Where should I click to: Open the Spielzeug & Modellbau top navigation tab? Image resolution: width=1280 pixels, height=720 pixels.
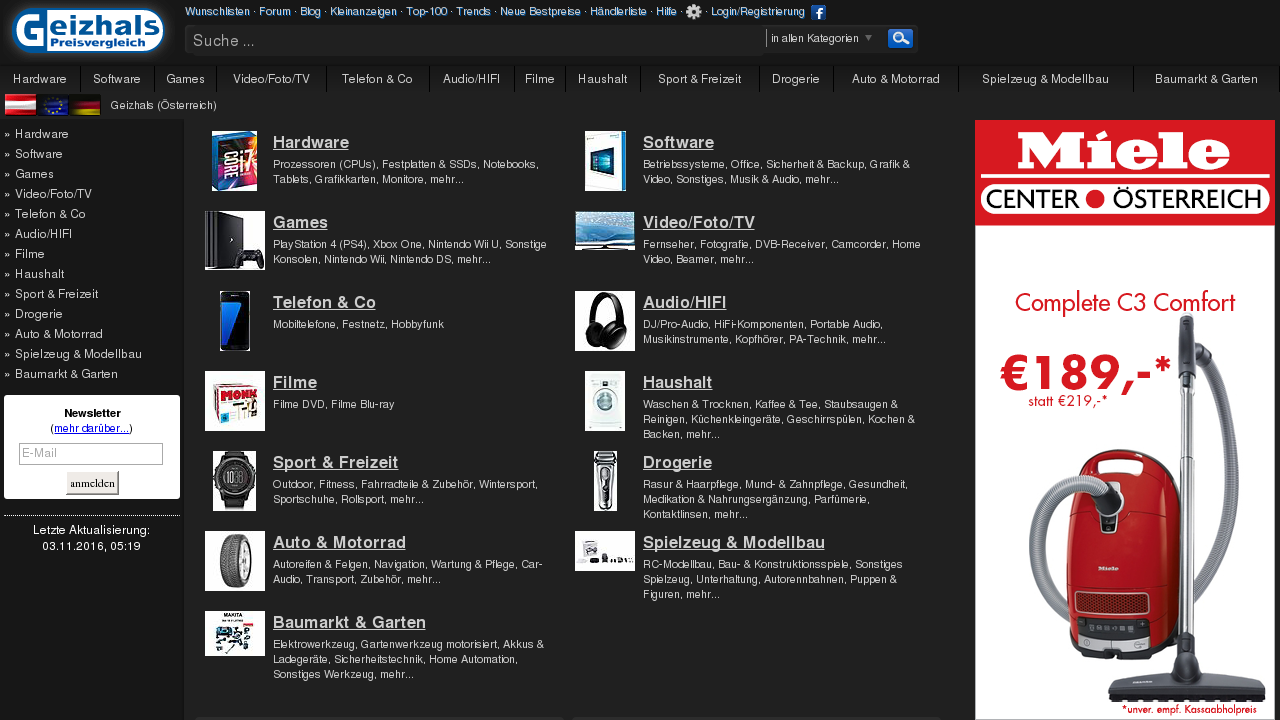(x=1045, y=79)
